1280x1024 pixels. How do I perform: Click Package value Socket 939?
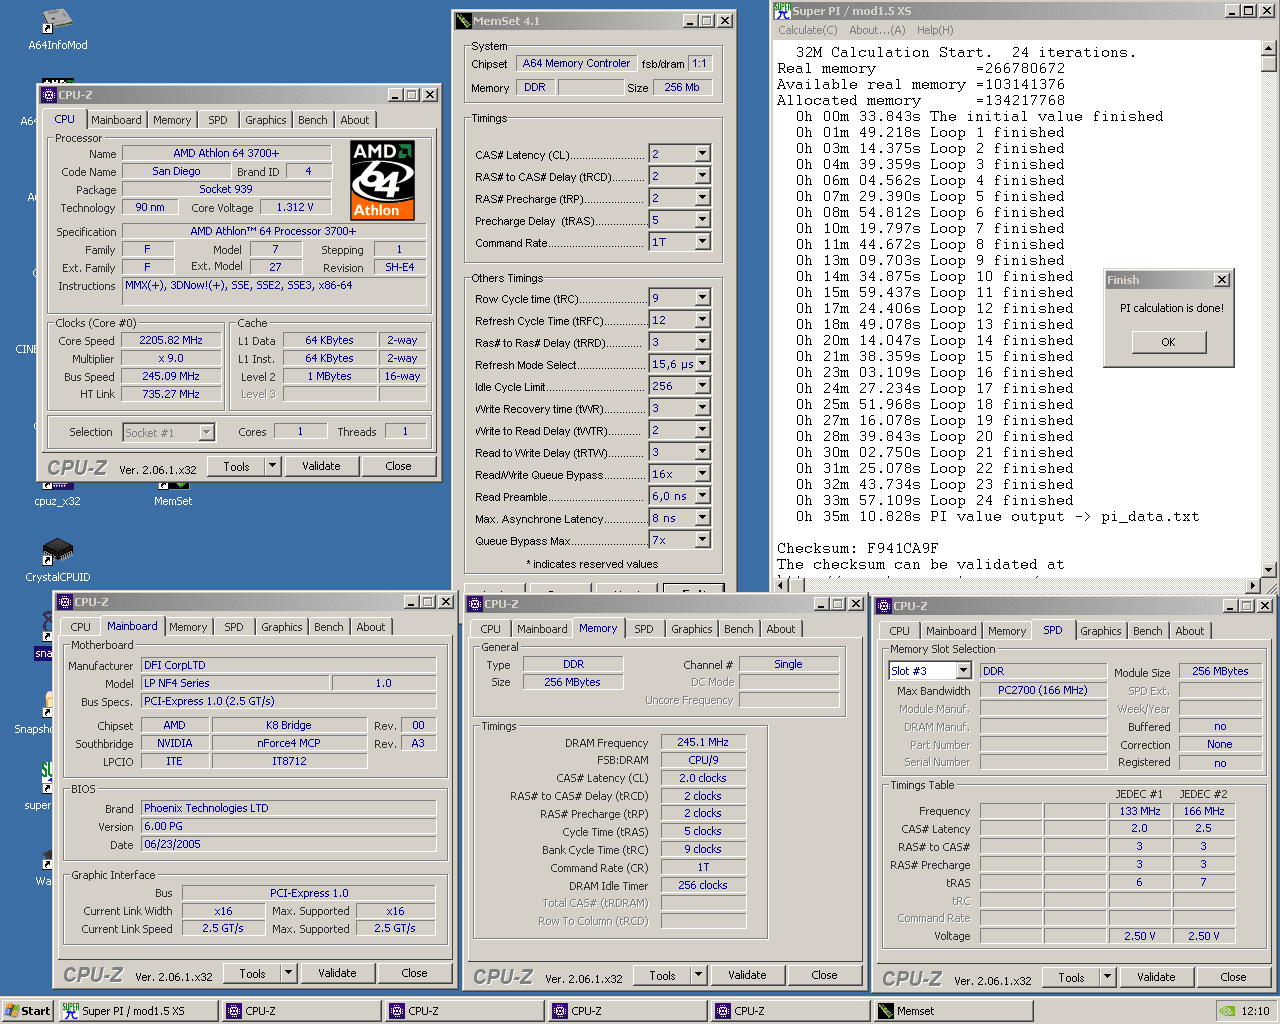[226, 189]
